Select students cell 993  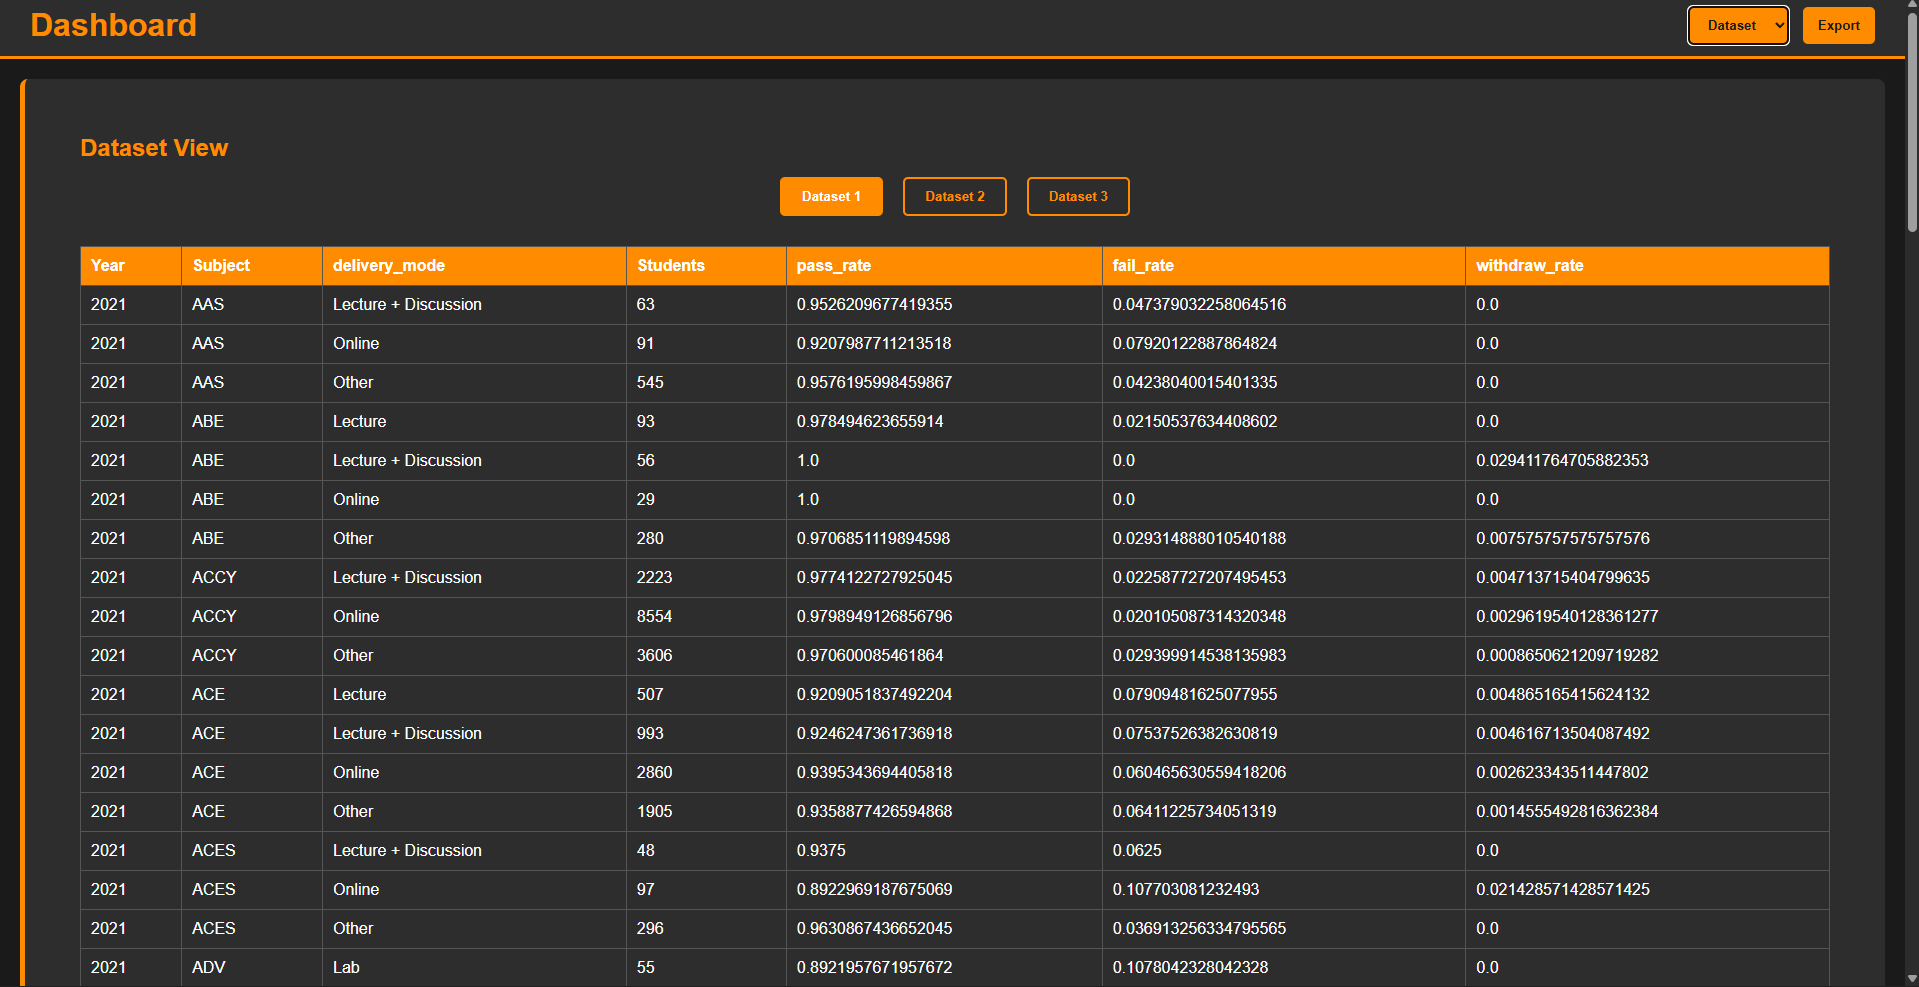(x=706, y=734)
